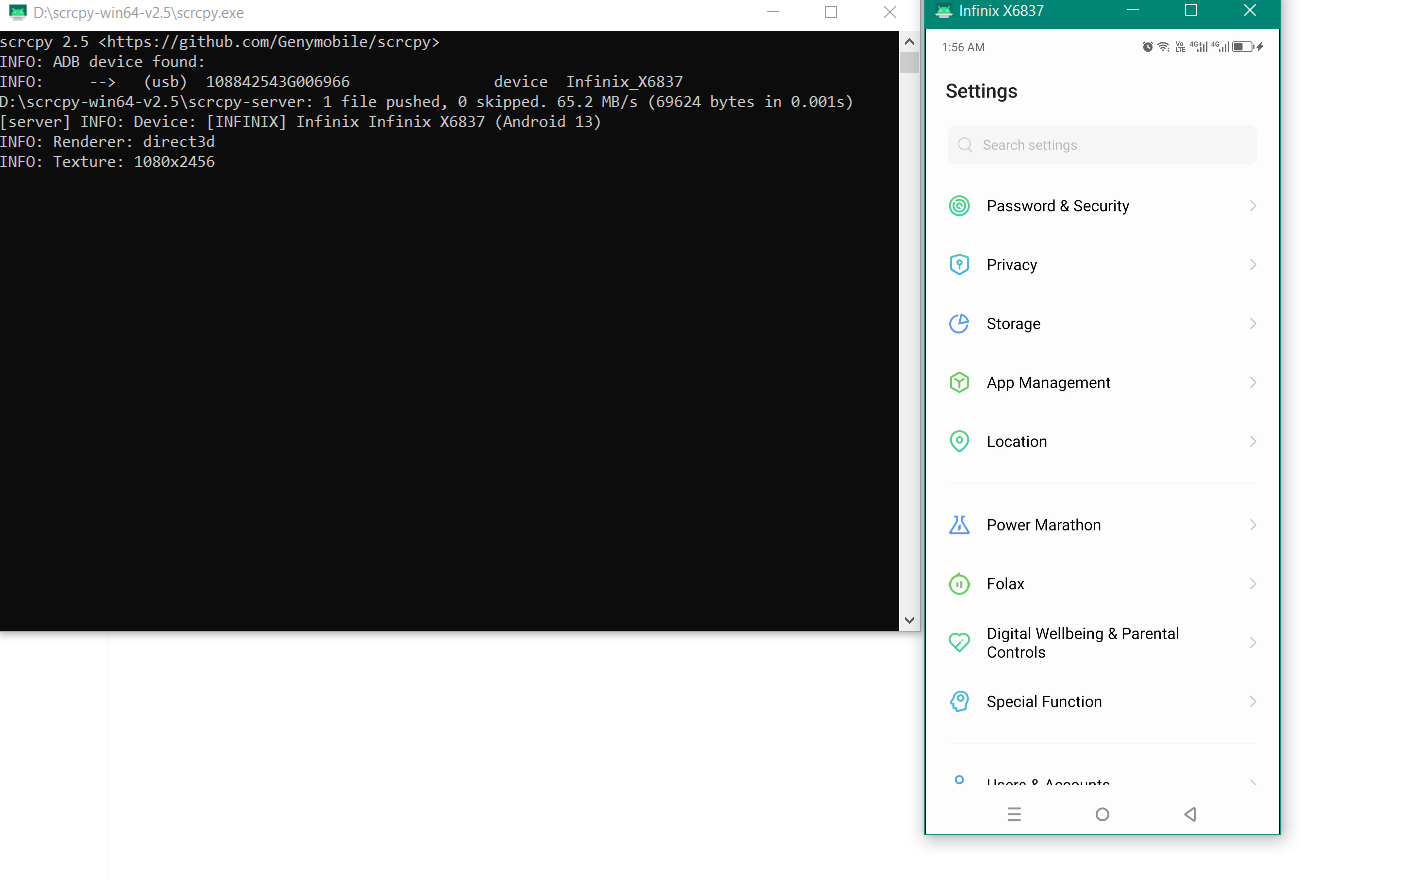Screen dimensions: 1404x880
Task: Open Digital Wellbeing & Parental Controls entry
Action: [x=1102, y=643]
